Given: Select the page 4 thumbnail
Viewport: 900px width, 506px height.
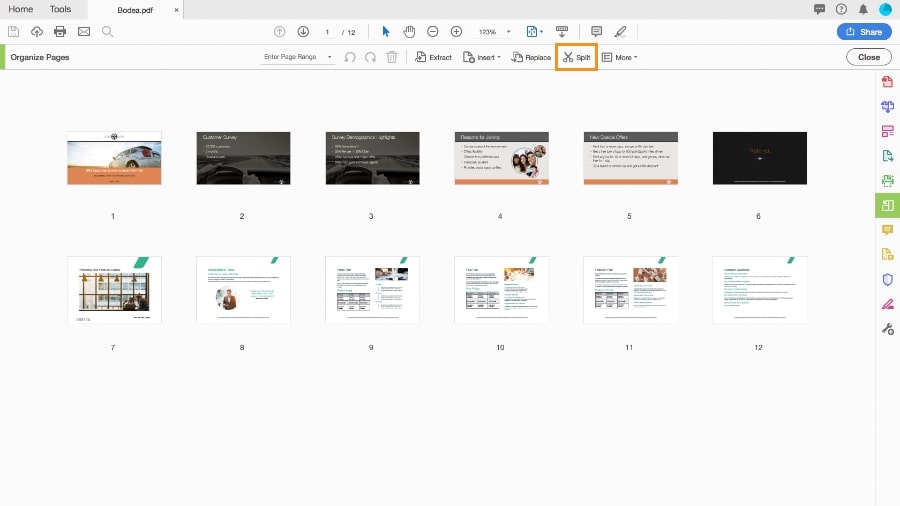Looking at the screenshot, I should point(501,158).
